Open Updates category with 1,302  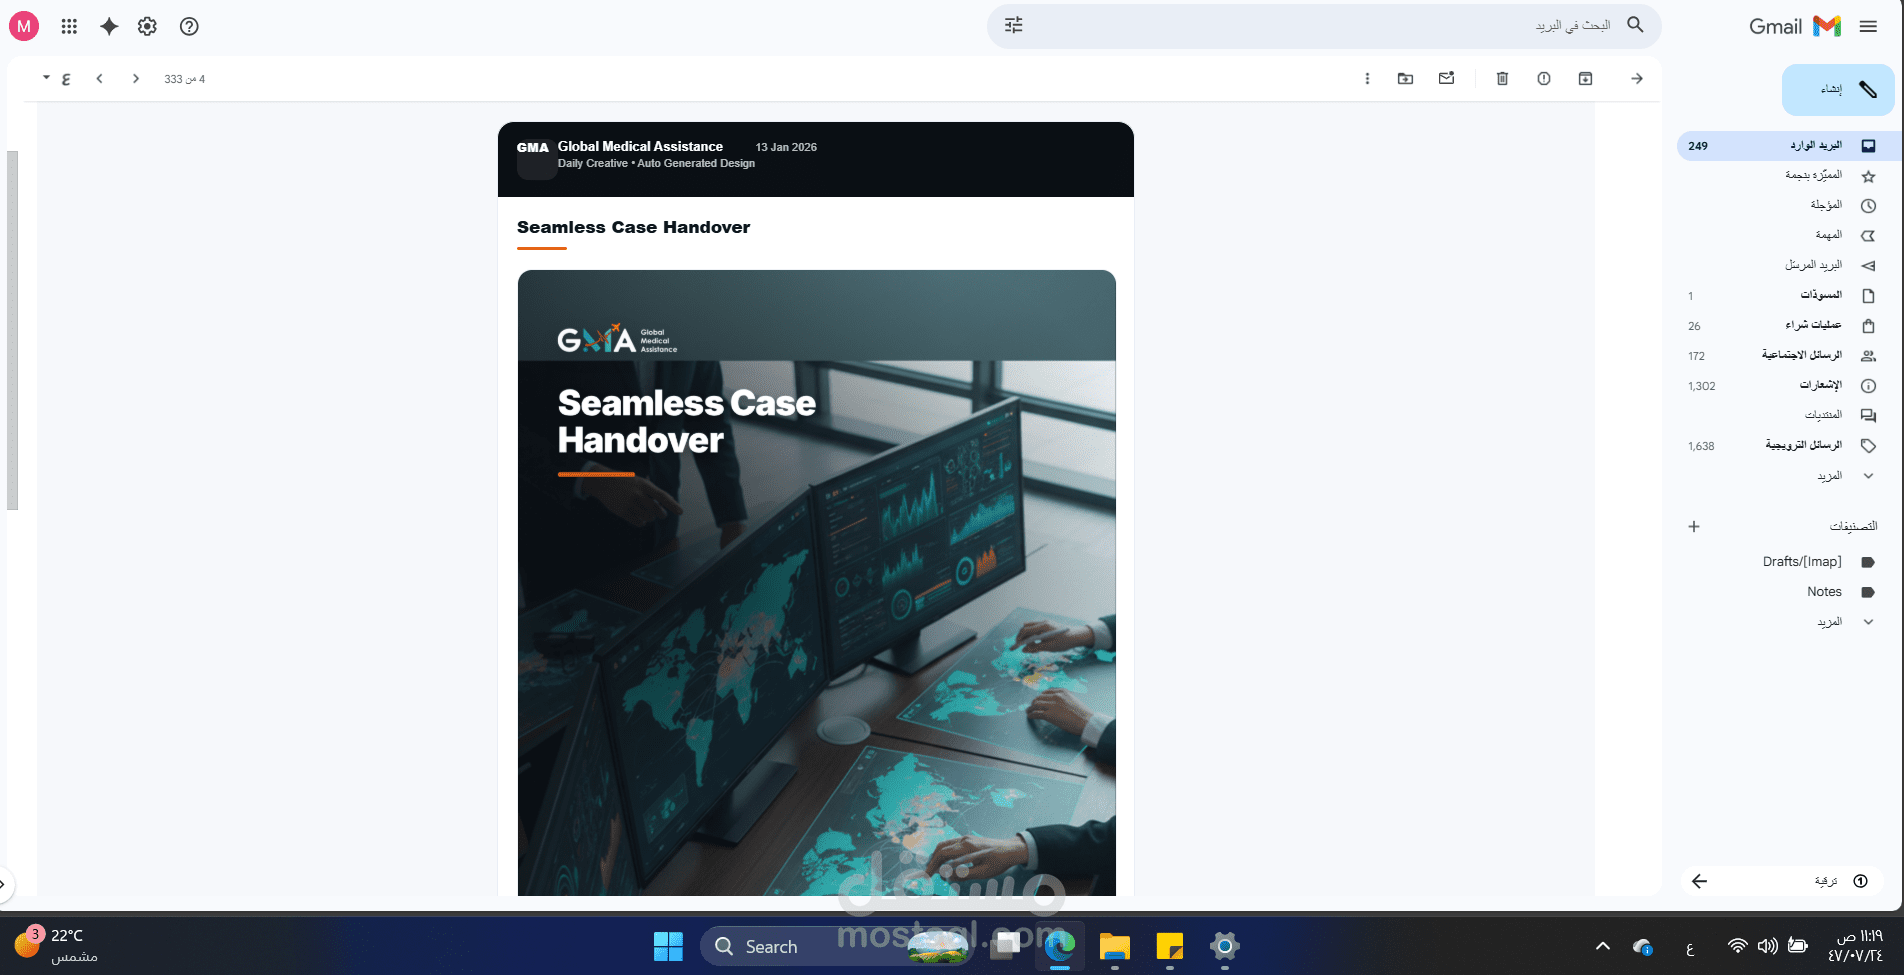1781,386
